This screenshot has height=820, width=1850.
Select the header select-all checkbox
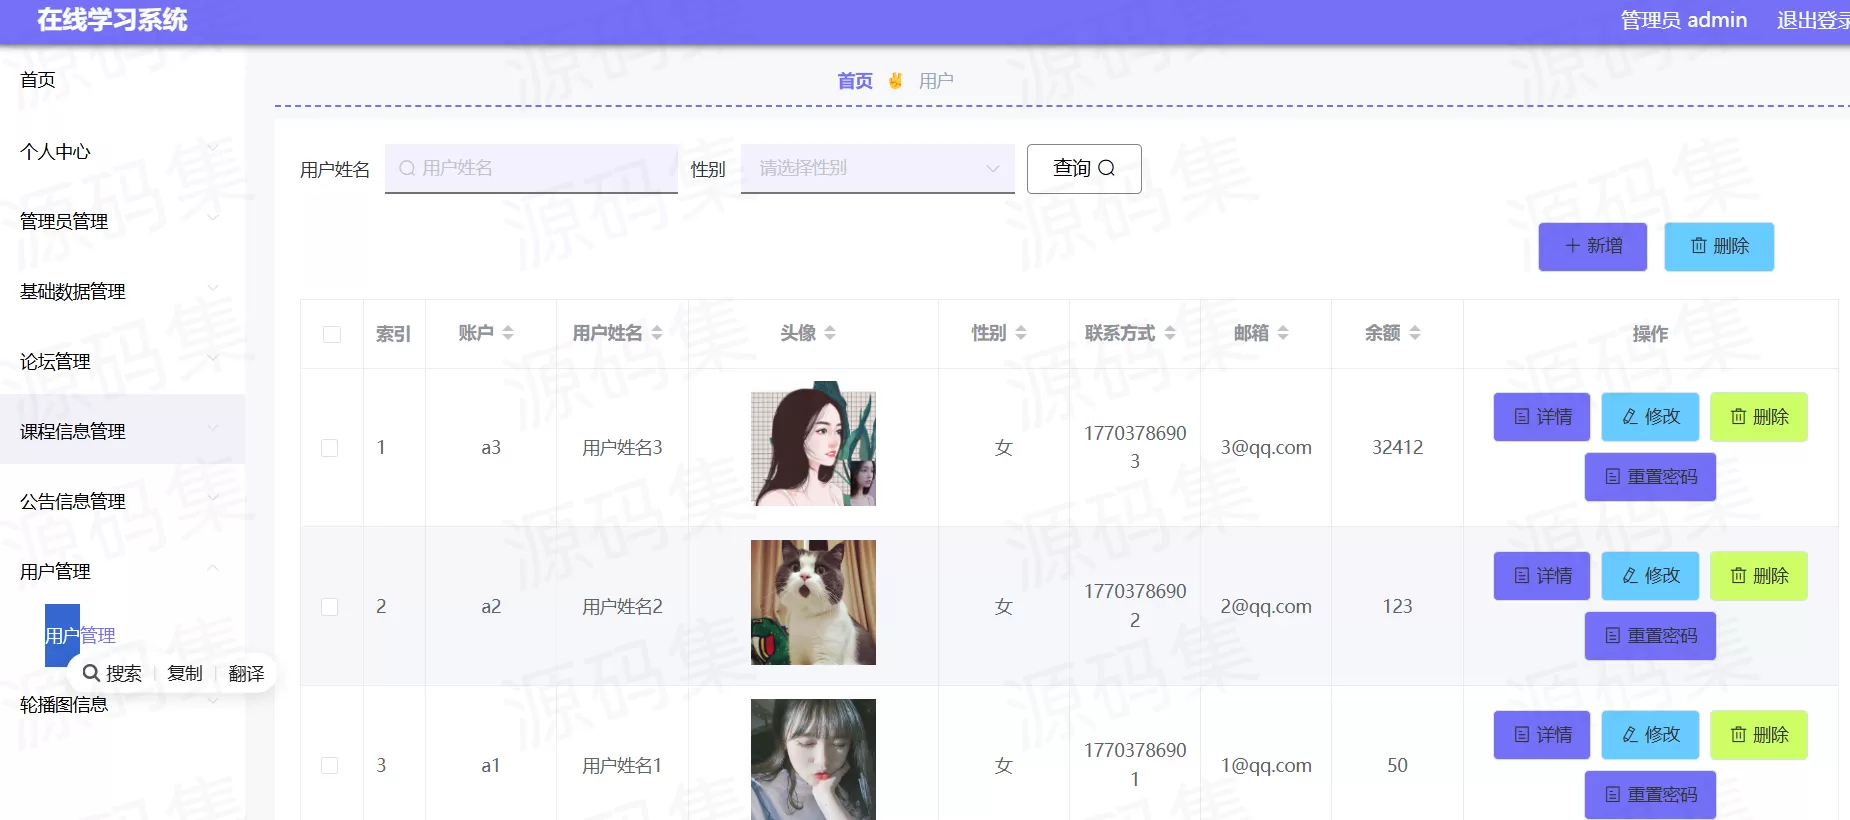[x=332, y=334]
